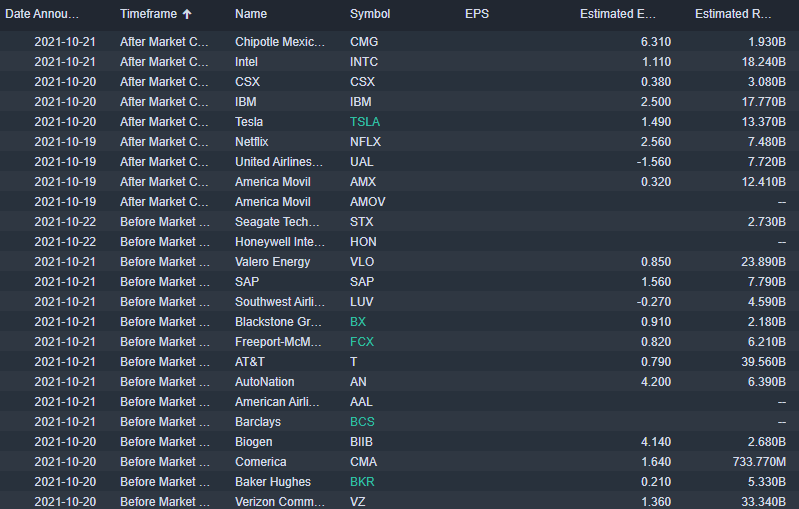799x509 pixels.
Task: Sort table by the Name column header
Action: coord(251,14)
